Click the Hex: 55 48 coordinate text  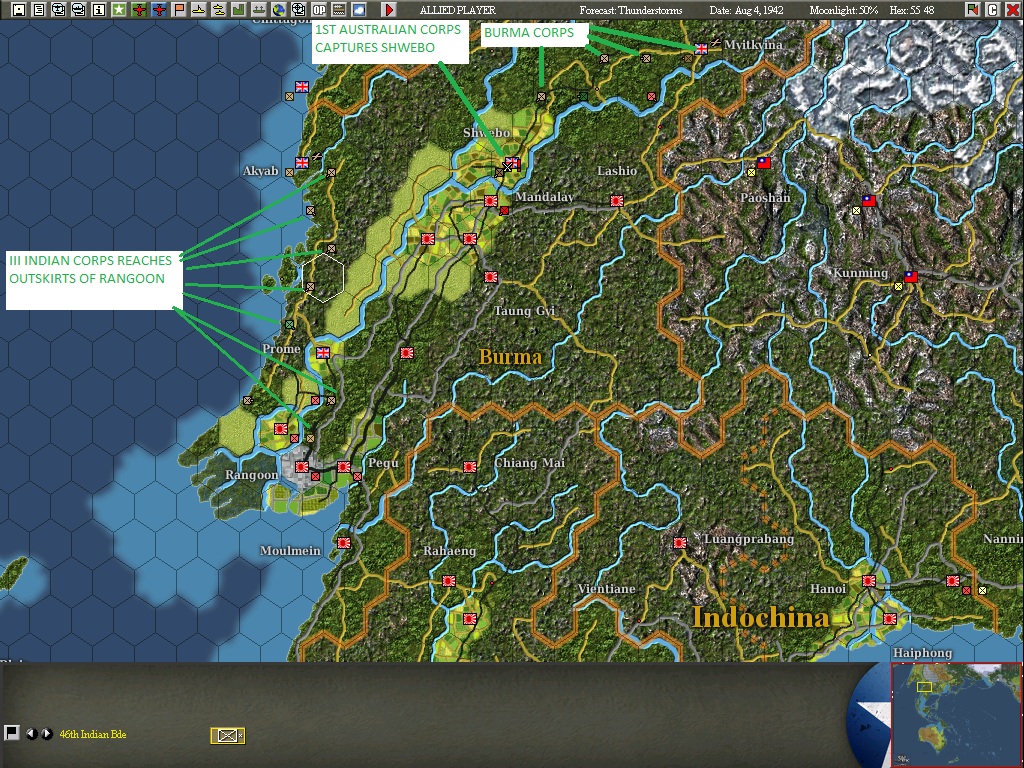[x=912, y=10]
